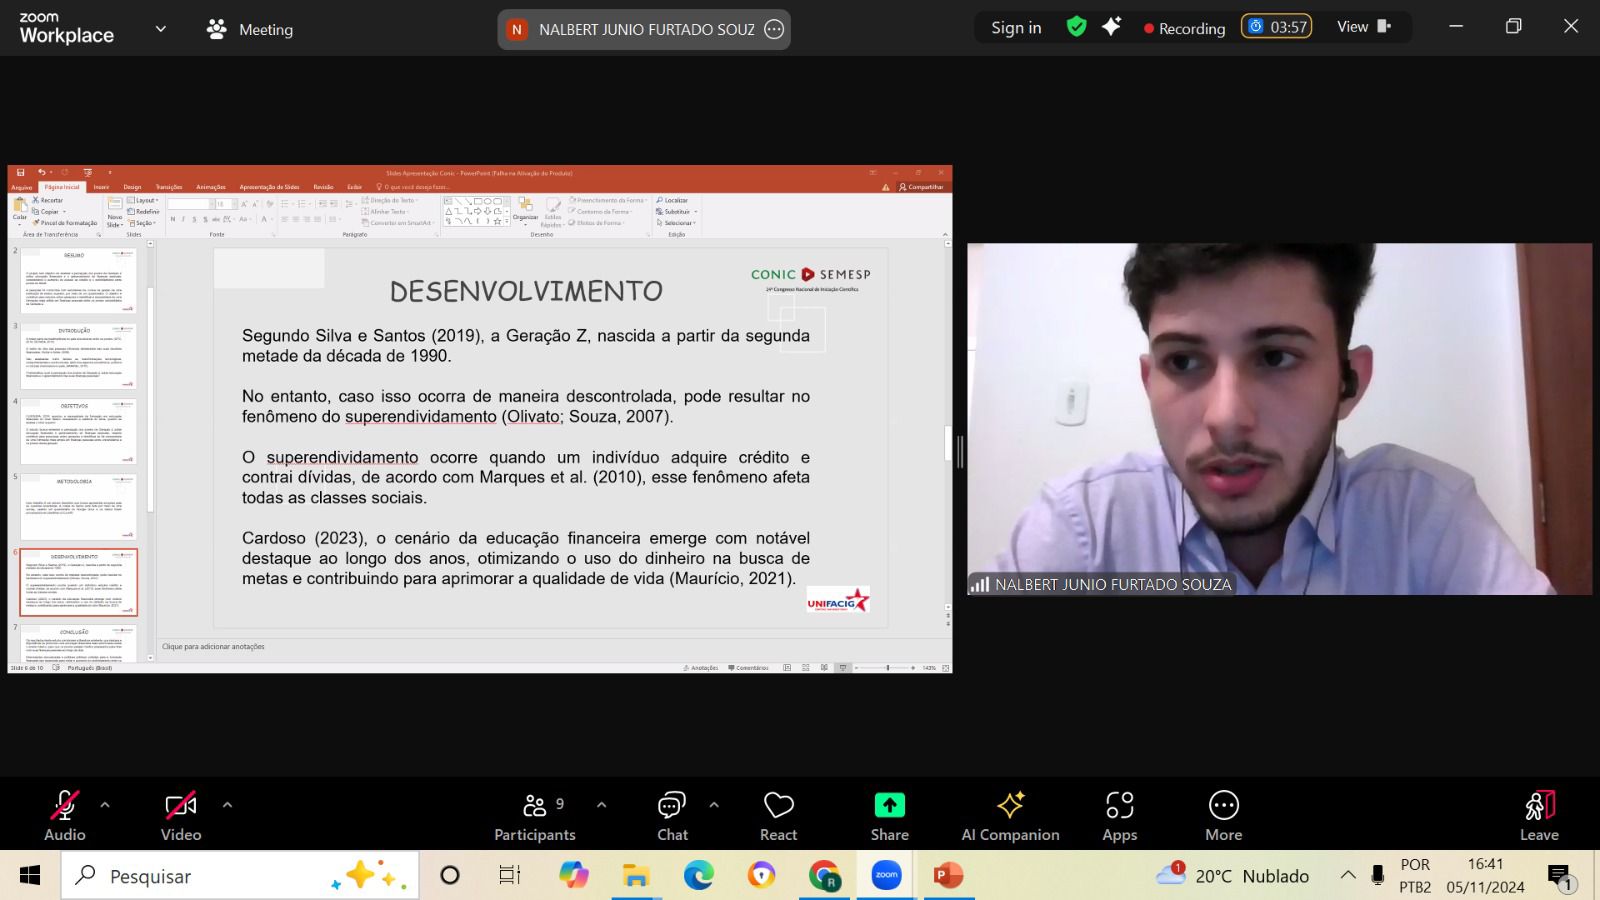This screenshot has height=900, width=1600.
Task: Open AI Companion
Action: click(x=1010, y=816)
